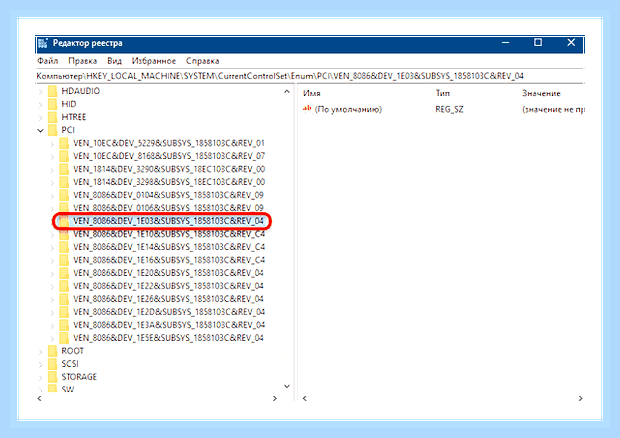620x438 pixels.
Task: Click folder icon of VEN_1814&DEV_3290
Action: [64, 169]
